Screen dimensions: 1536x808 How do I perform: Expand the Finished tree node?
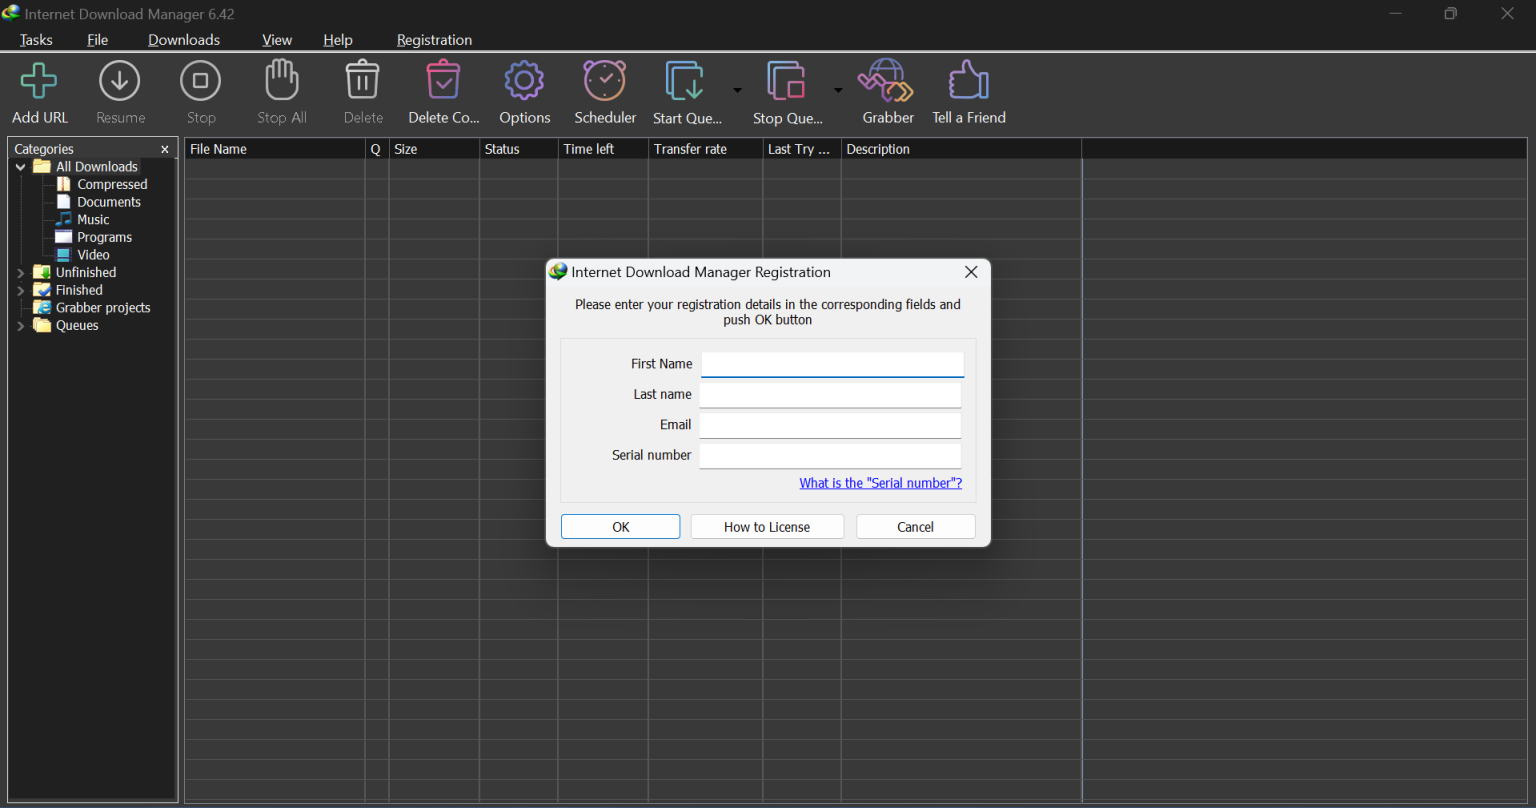pyautogui.click(x=21, y=290)
